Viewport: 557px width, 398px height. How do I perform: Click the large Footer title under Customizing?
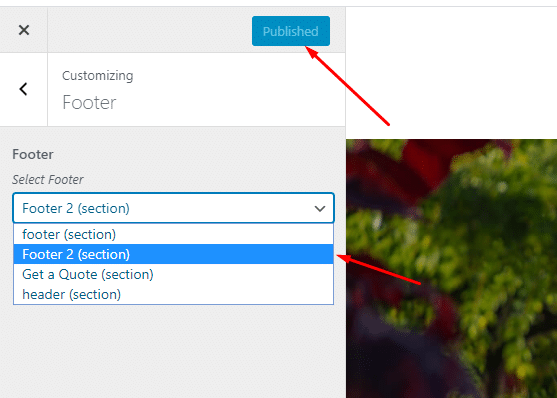click(x=89, y=103)
